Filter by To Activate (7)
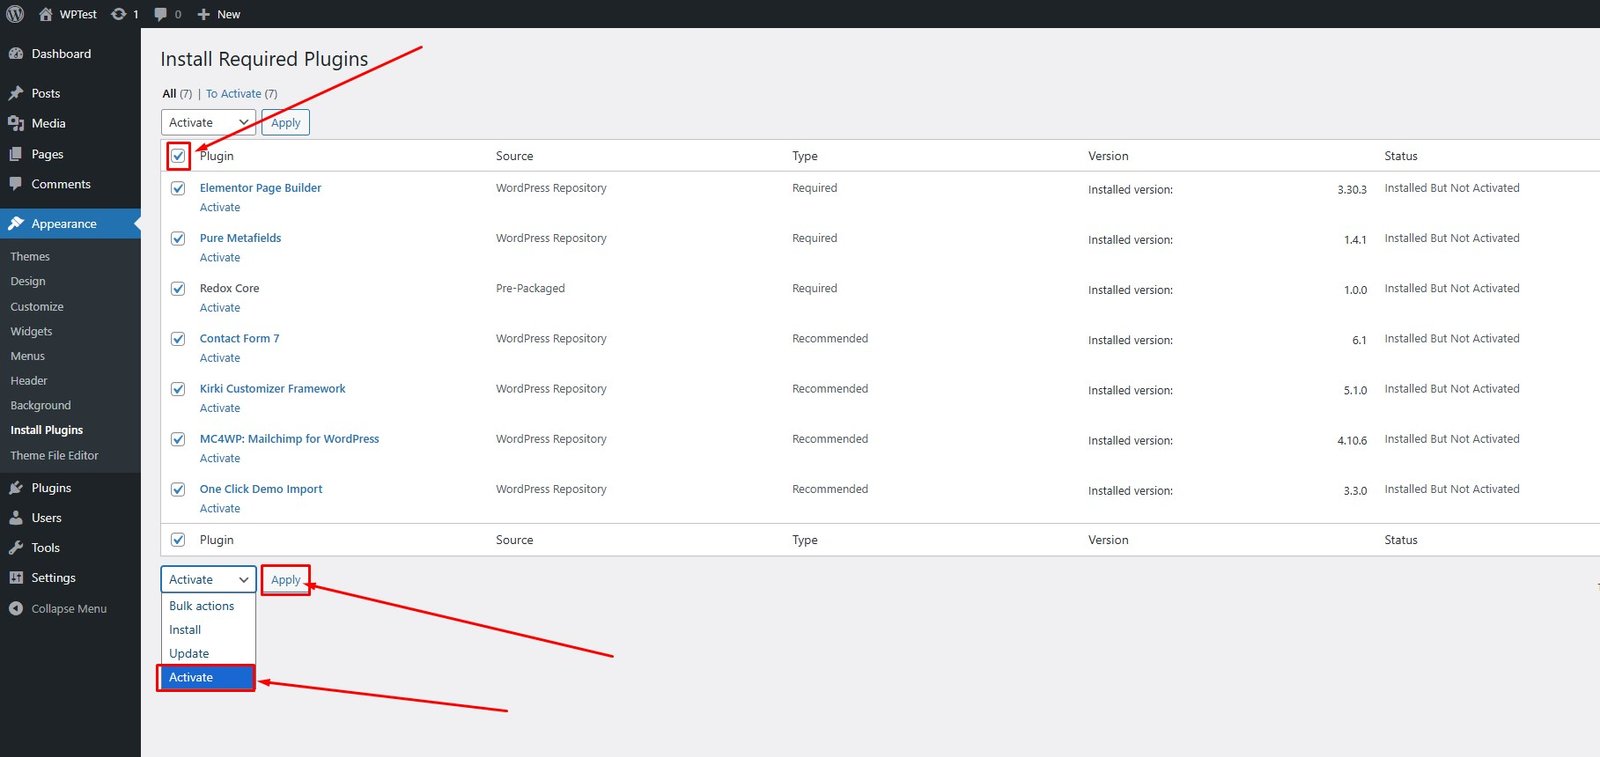The width and height of the screenshot is (1600, 757). 241,94
